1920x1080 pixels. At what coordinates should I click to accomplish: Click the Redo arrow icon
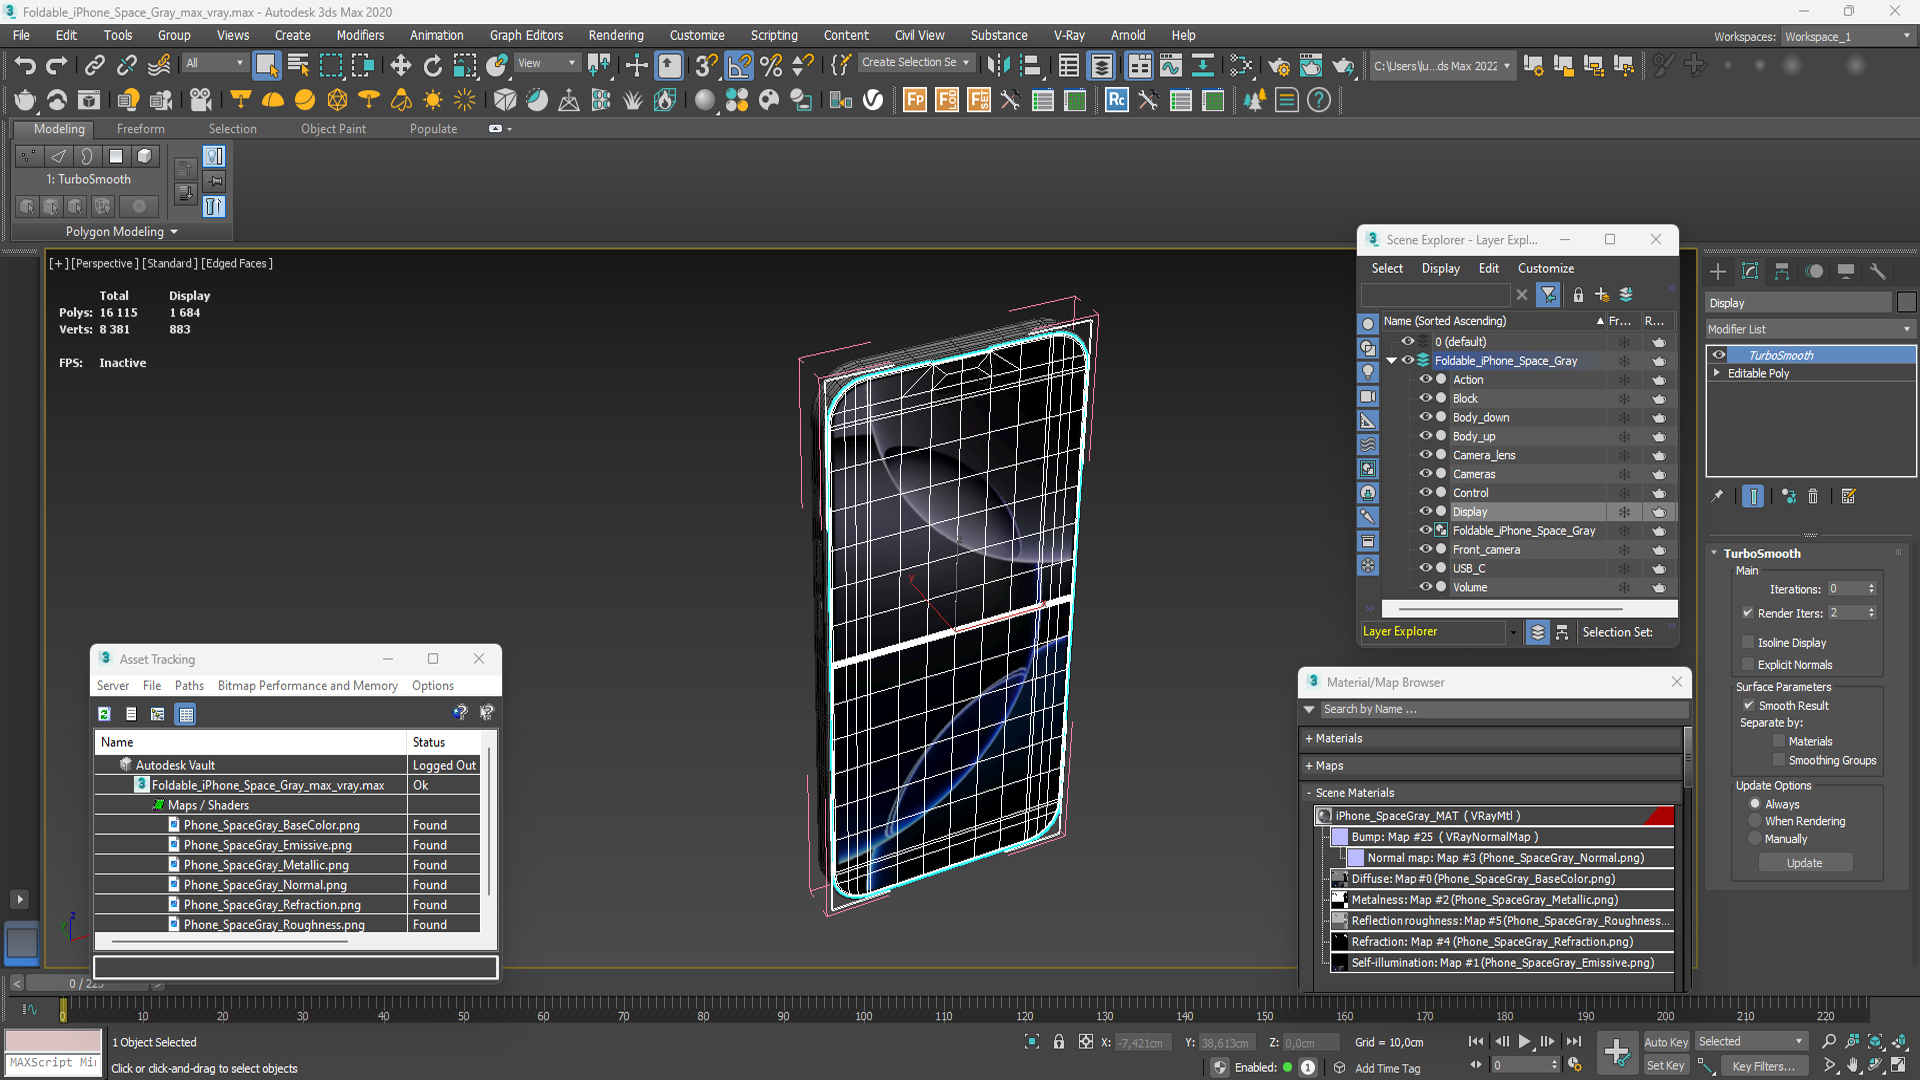point(57,66)
